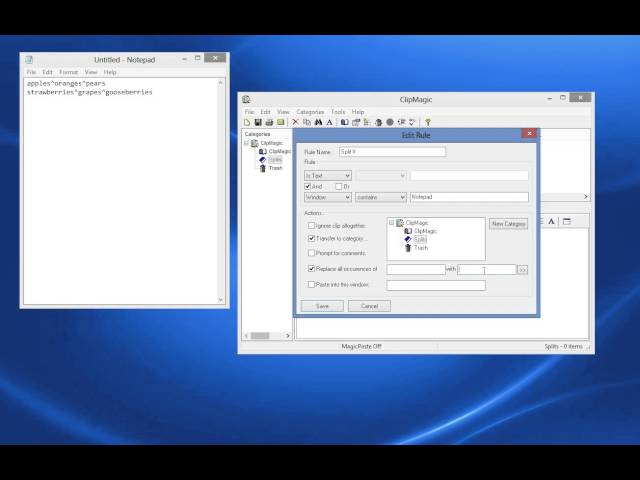Open the View menu in ClipMagic

[x=283, y=112]
